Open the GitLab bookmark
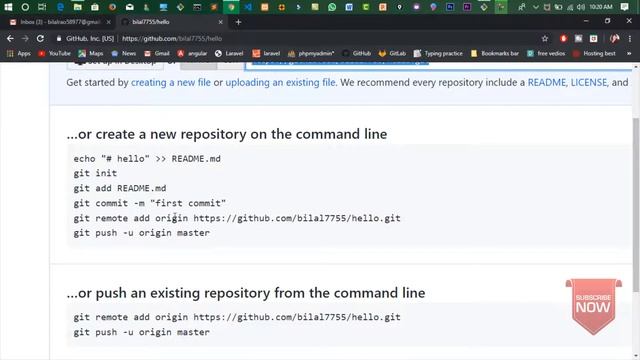 tap(392, 53)
